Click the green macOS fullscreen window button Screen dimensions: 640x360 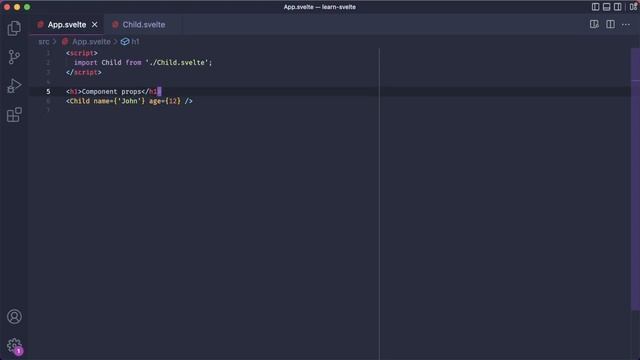(x=27, y=7)
